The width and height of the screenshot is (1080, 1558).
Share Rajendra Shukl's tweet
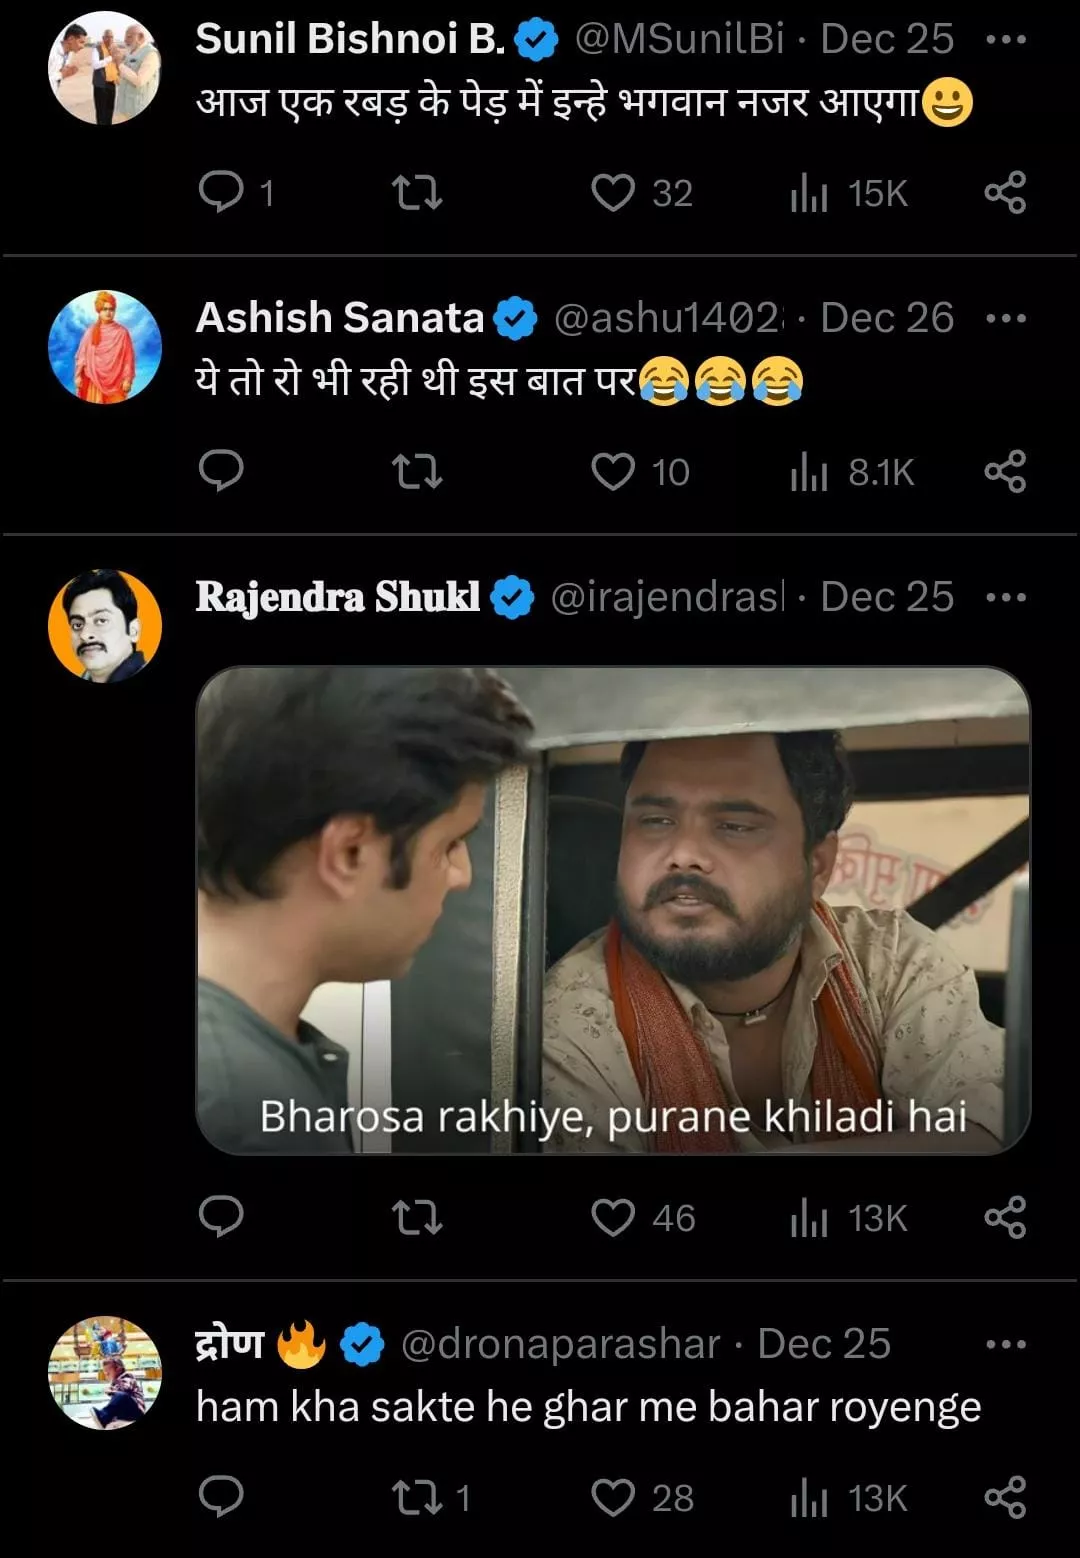(1005, 1217)
